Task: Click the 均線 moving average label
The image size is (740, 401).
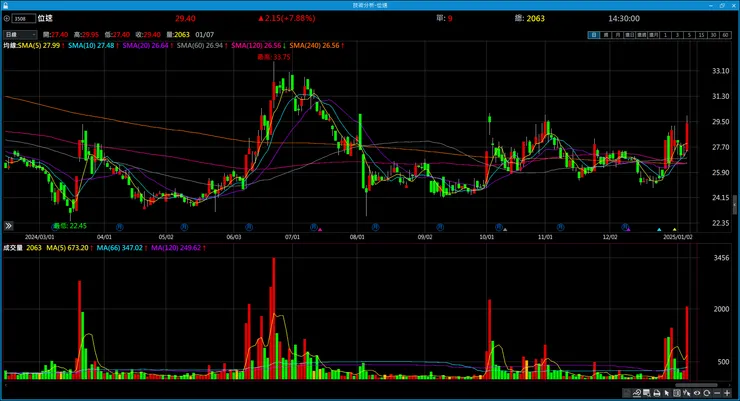Action: coord(10,45)
